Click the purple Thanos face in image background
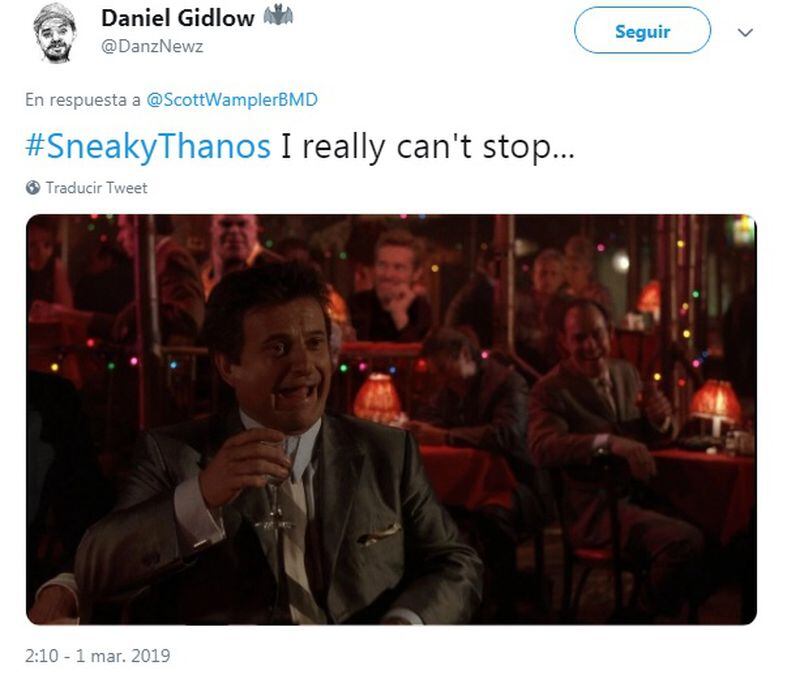 (x=236, y=239)
